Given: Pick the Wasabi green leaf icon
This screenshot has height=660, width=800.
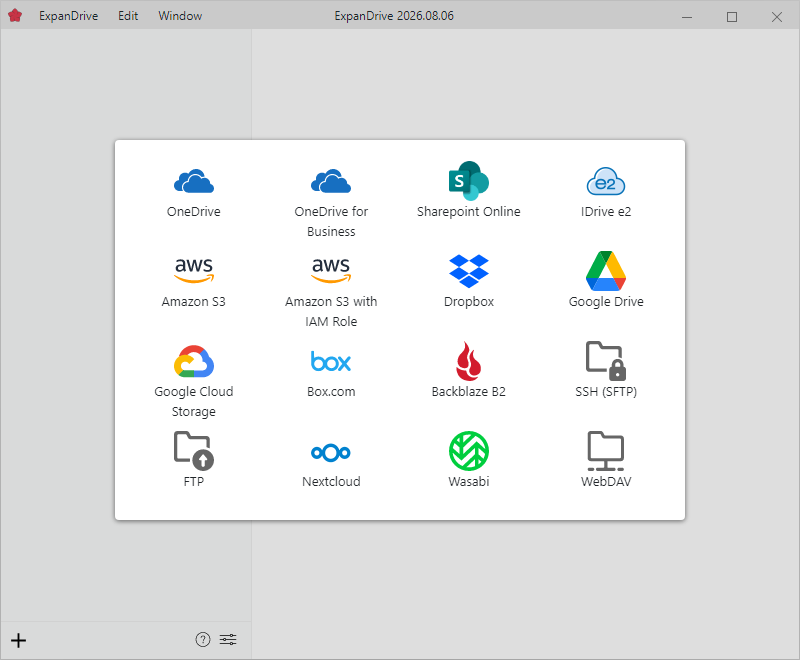Looking at the screenshot, I should pos(469,451).
